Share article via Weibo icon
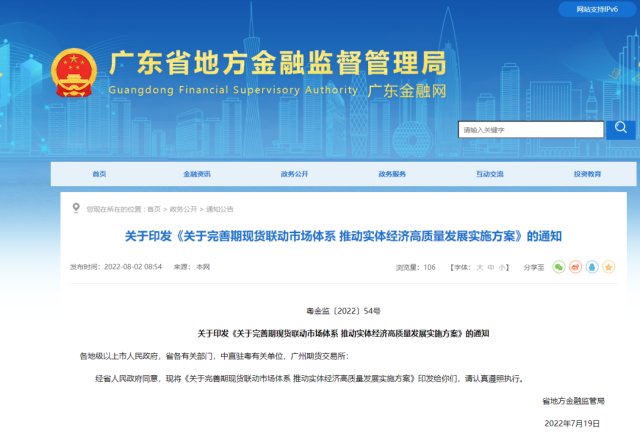 [575, 267]
